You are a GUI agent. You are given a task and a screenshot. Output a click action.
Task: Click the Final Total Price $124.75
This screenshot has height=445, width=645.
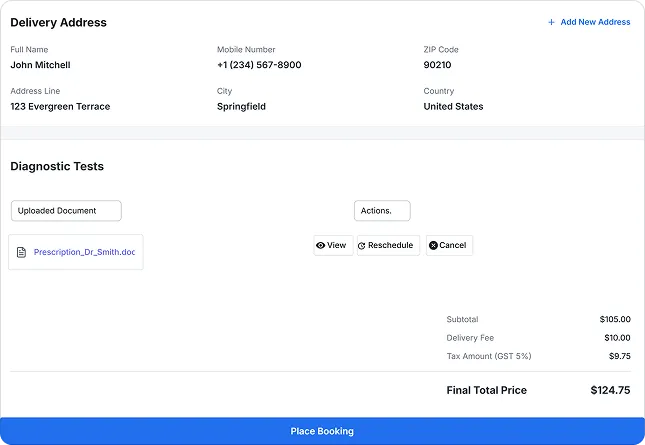[x=610, y=390]
